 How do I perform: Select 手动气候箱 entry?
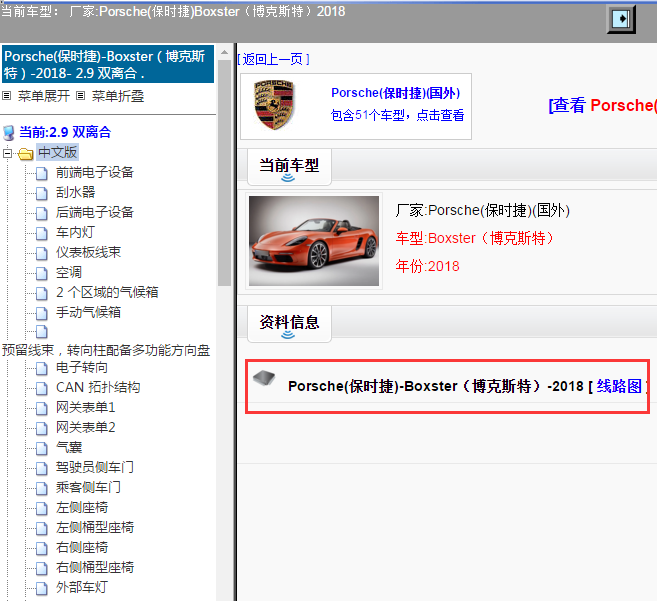pyautogui.click(x=88, y=312)
